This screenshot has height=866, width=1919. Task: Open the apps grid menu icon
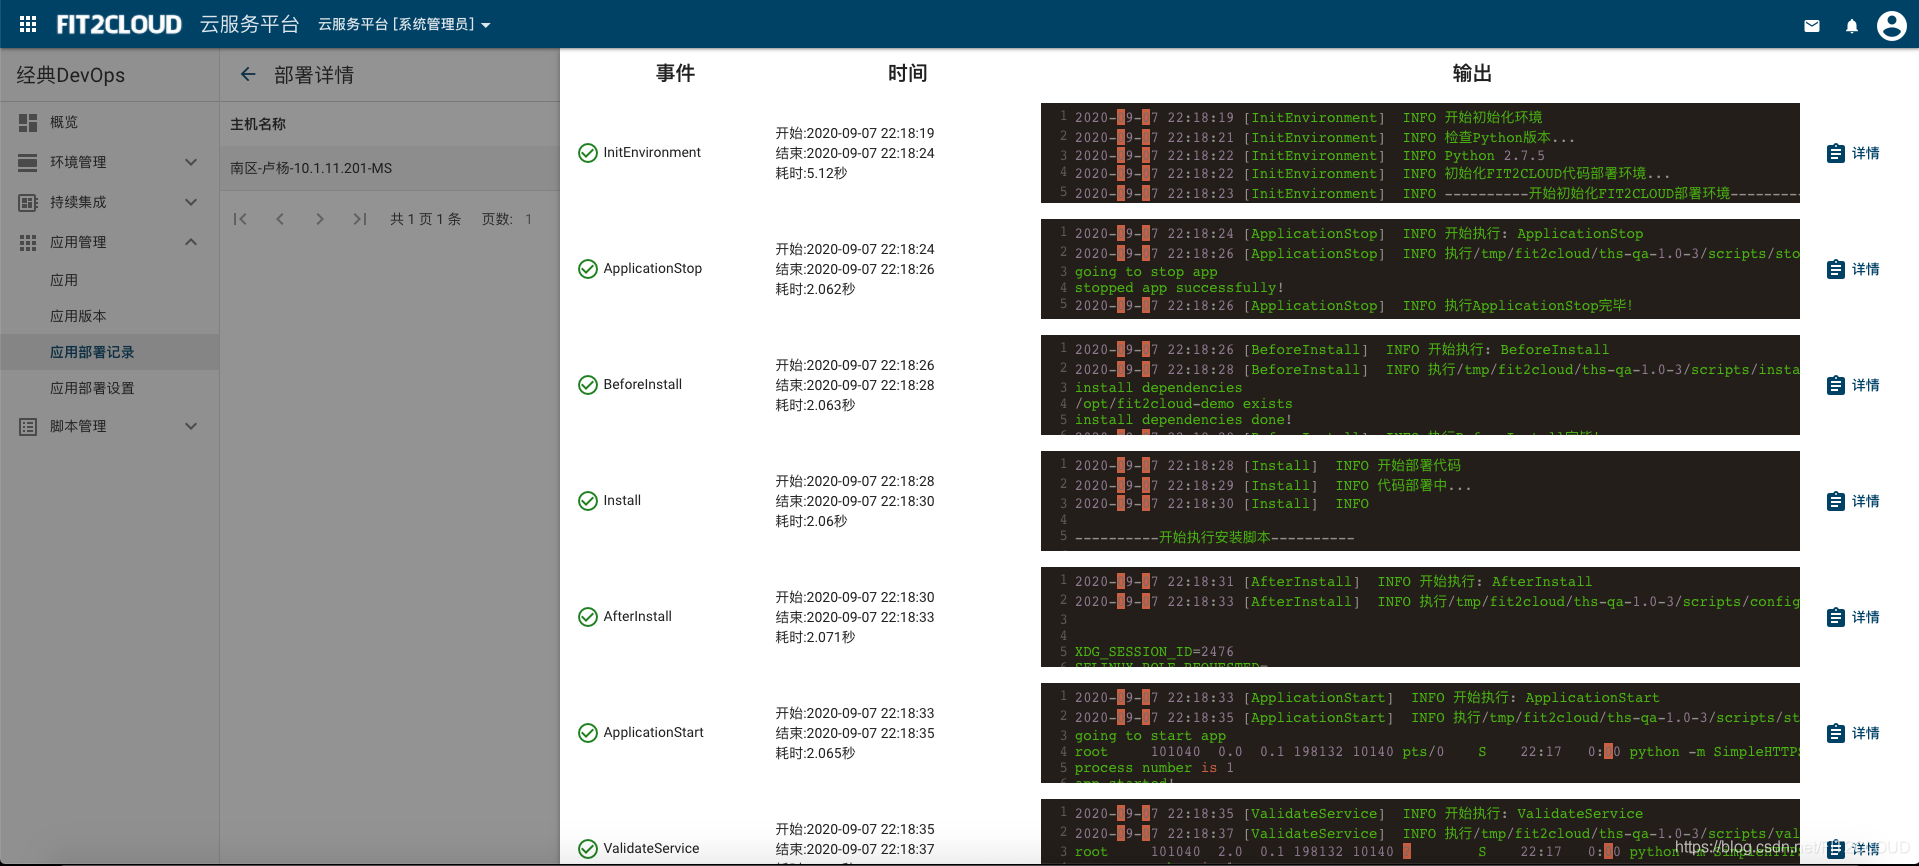coord(28,24)
